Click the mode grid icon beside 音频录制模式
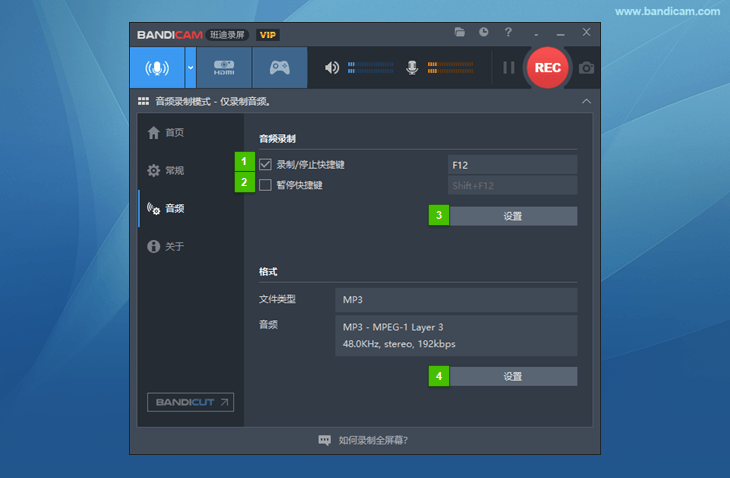The image size is (730, 478). point(143,101)
